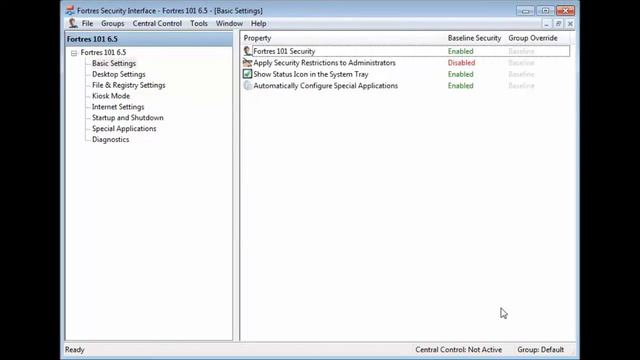
Task: Minimize the Fortres Security Interface window
Action: (525, 11)
